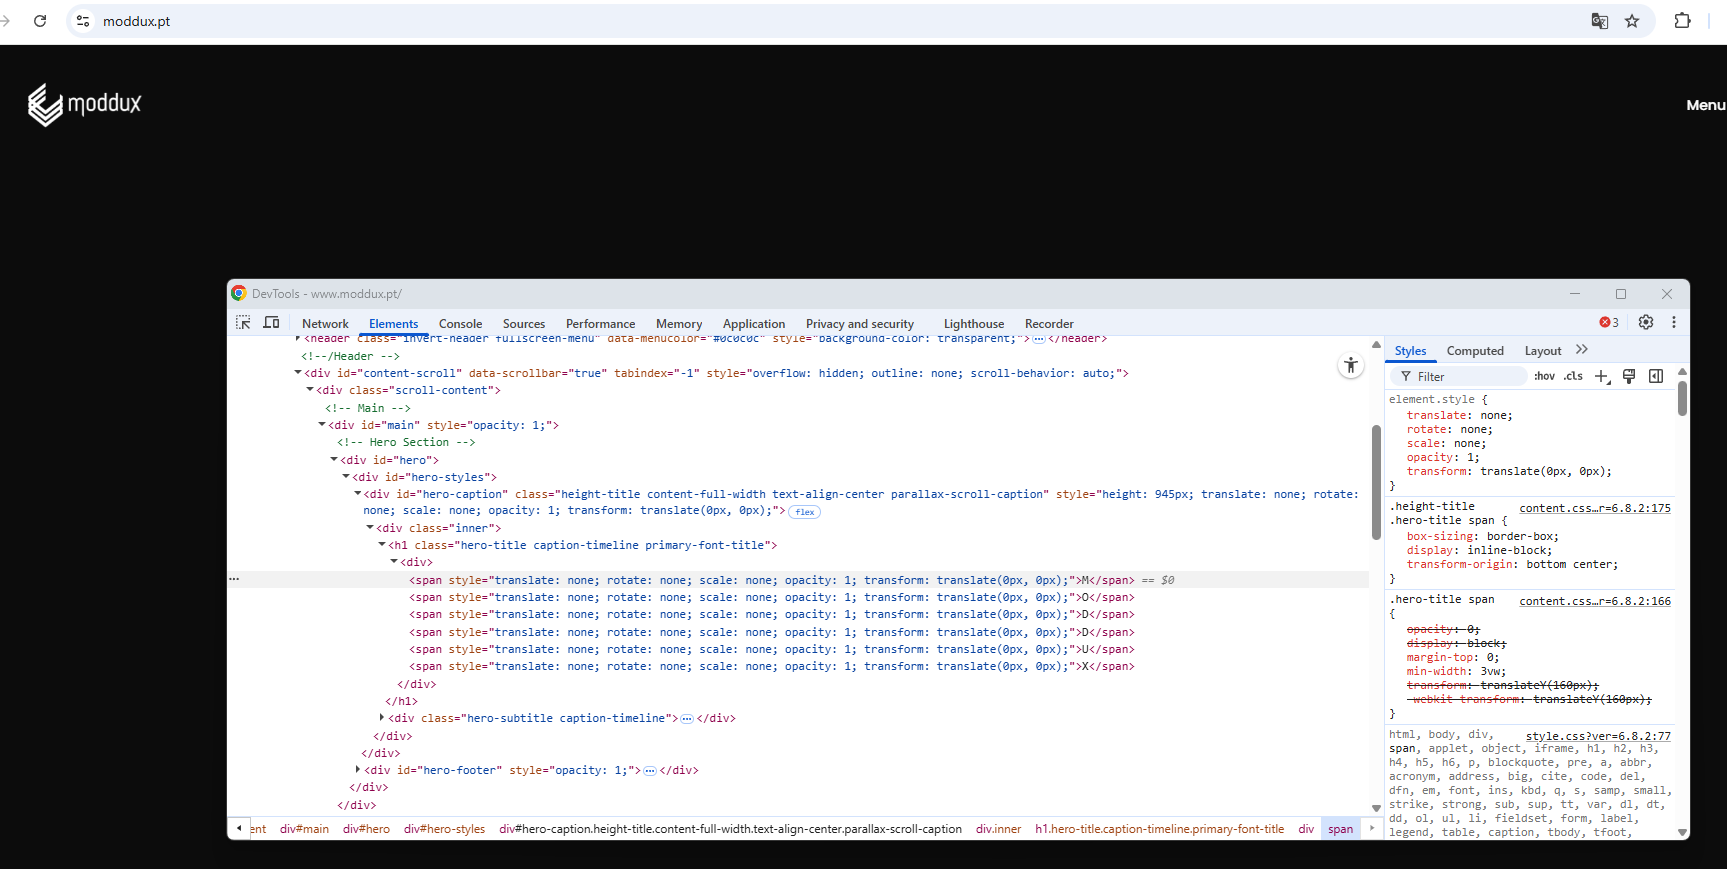This screenshot has width=1727, height=869.
Task: Switch to the Network tab
Action: point(325,323)
